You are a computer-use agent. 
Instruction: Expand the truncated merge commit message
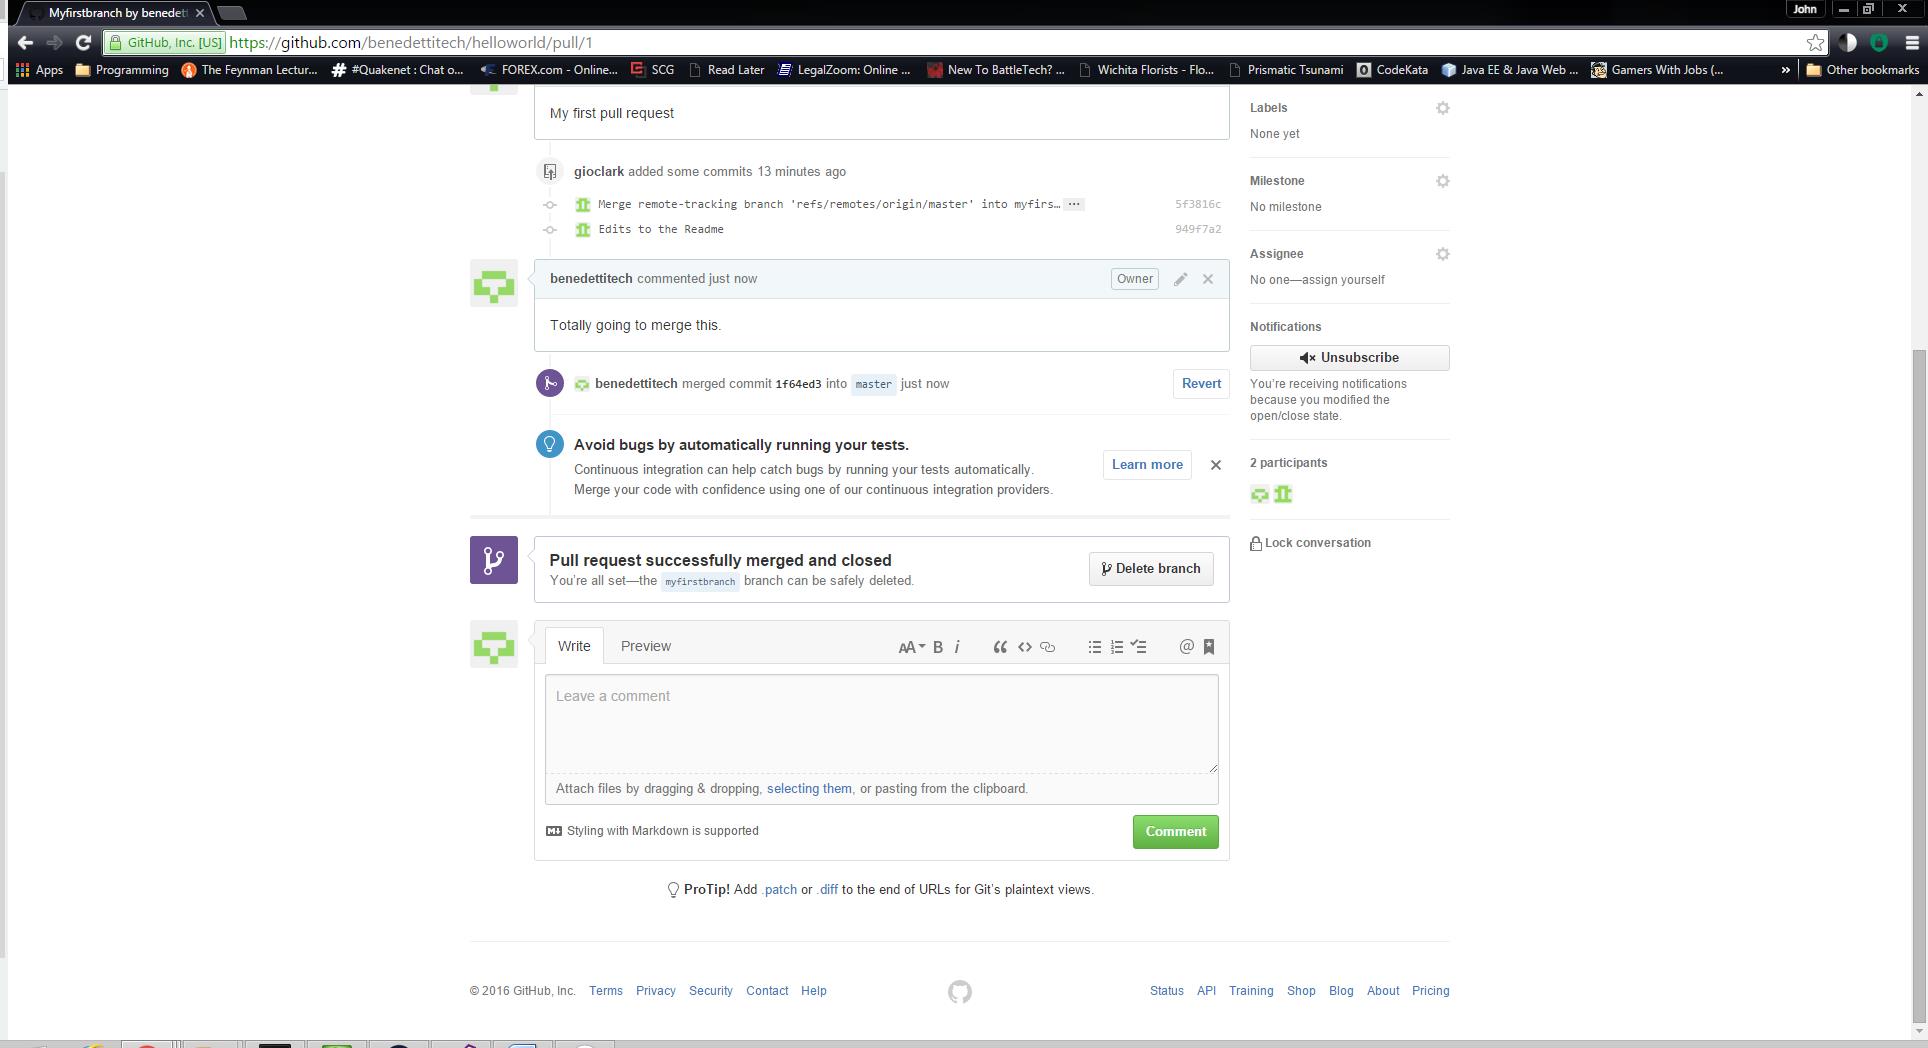pyautogui.click(x=1074, y=204)
